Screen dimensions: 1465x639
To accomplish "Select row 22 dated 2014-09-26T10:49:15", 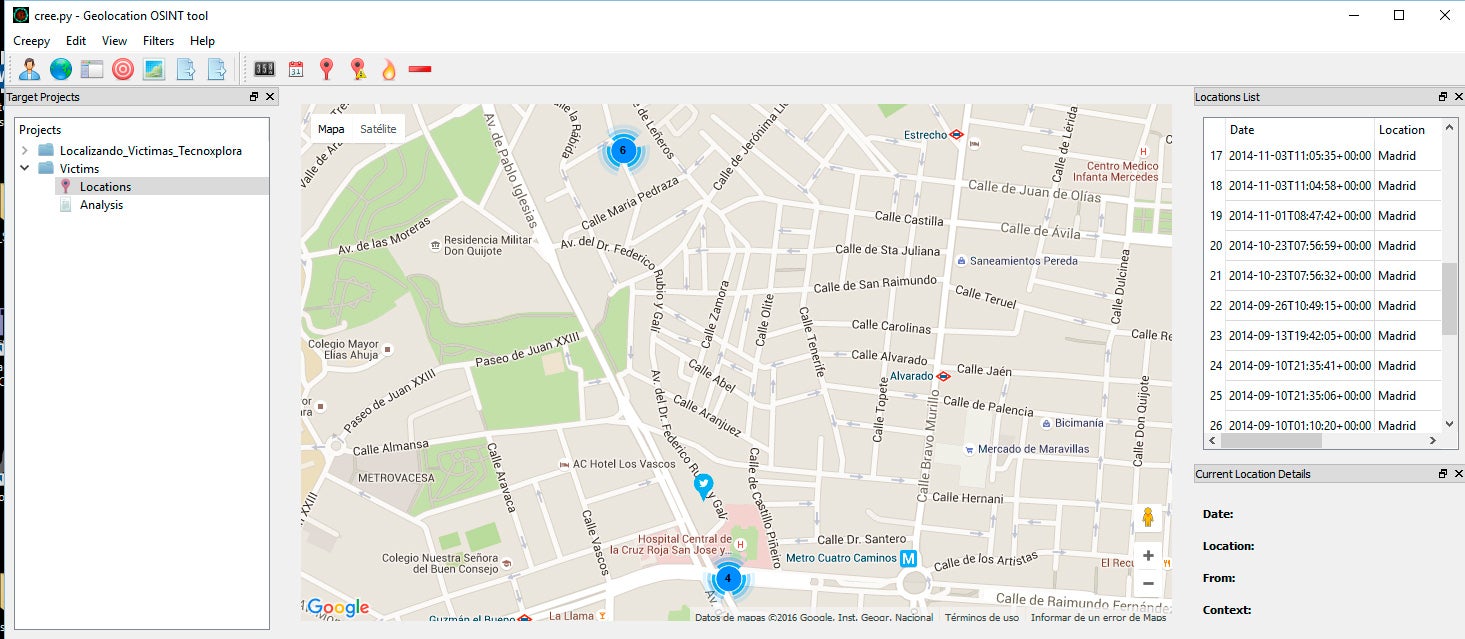I will (1323, 306).
